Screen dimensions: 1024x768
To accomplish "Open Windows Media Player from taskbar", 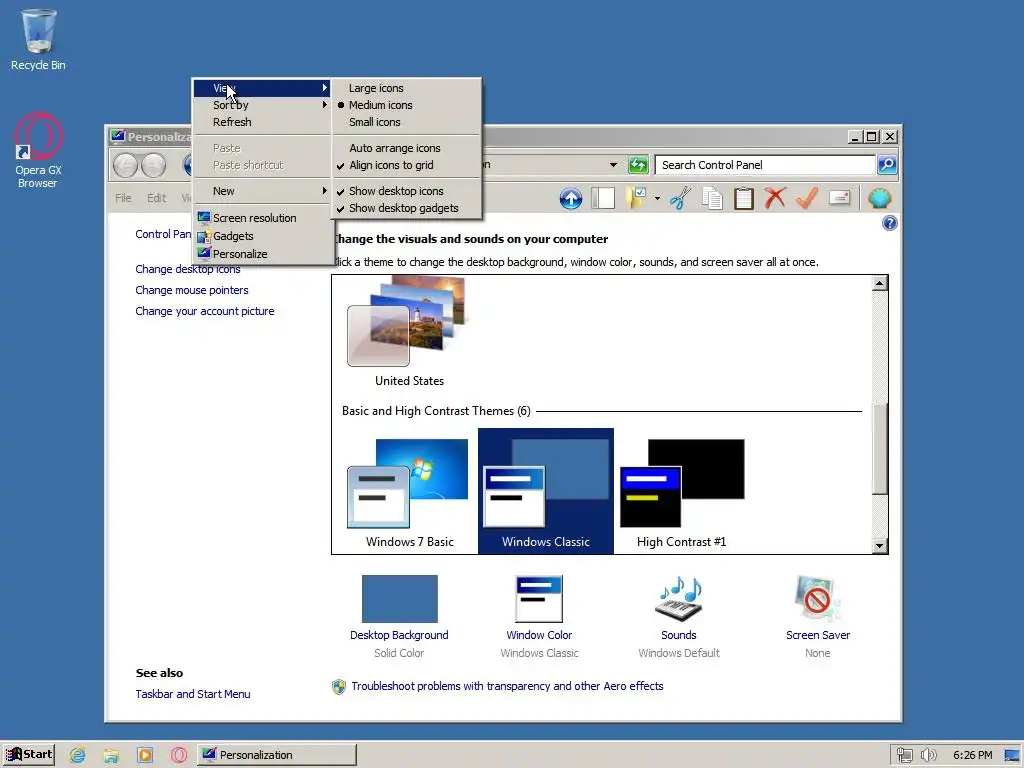I will (x=145, y=755).
